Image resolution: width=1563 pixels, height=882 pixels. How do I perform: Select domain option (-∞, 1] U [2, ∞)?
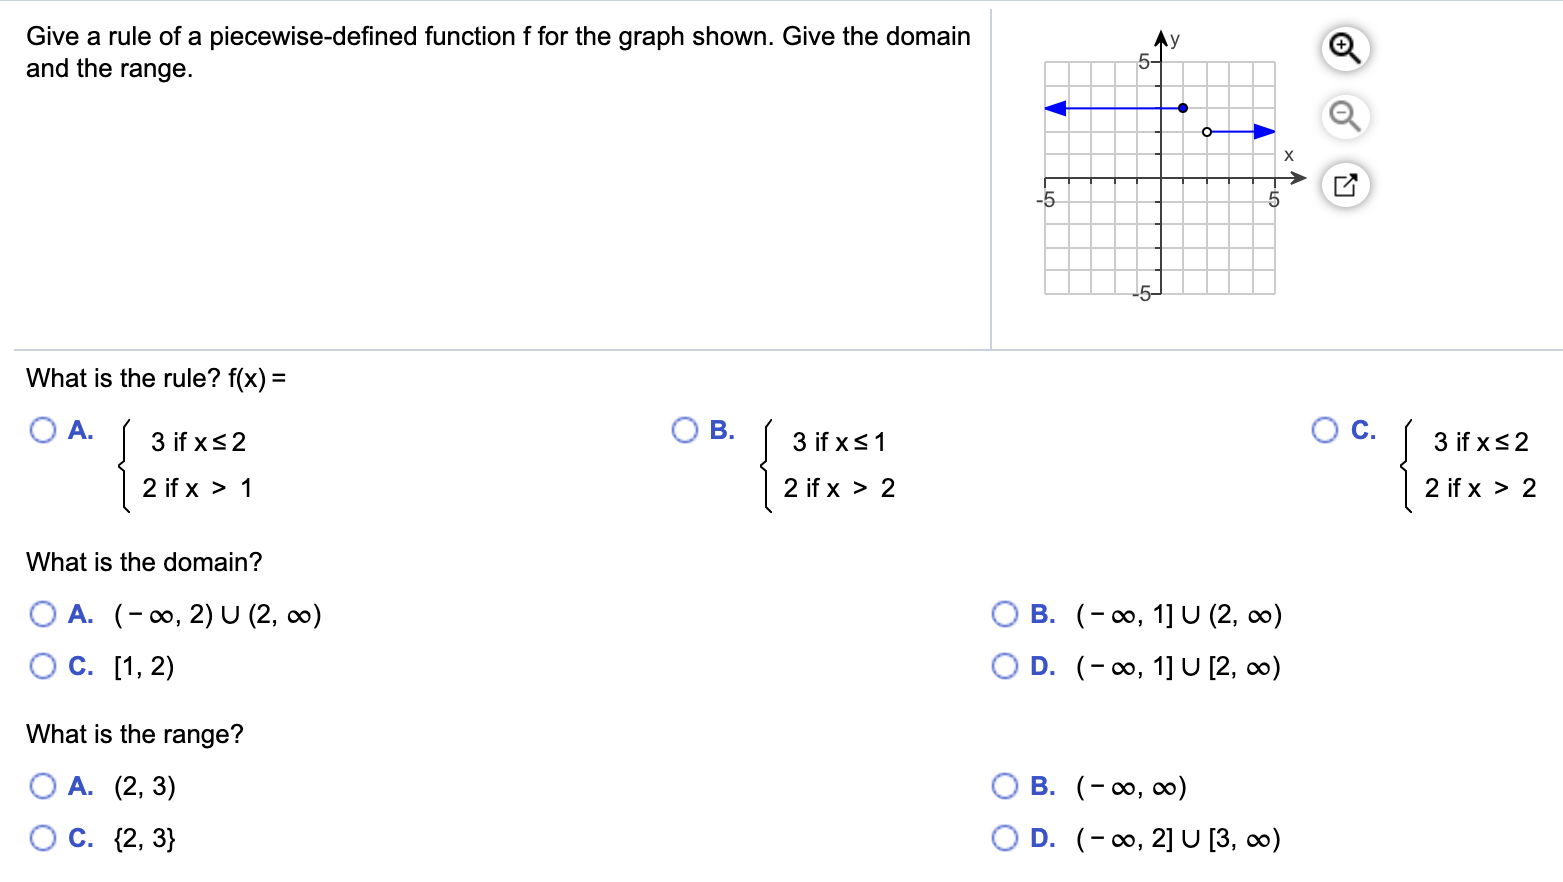click(x=1005, y=666)
